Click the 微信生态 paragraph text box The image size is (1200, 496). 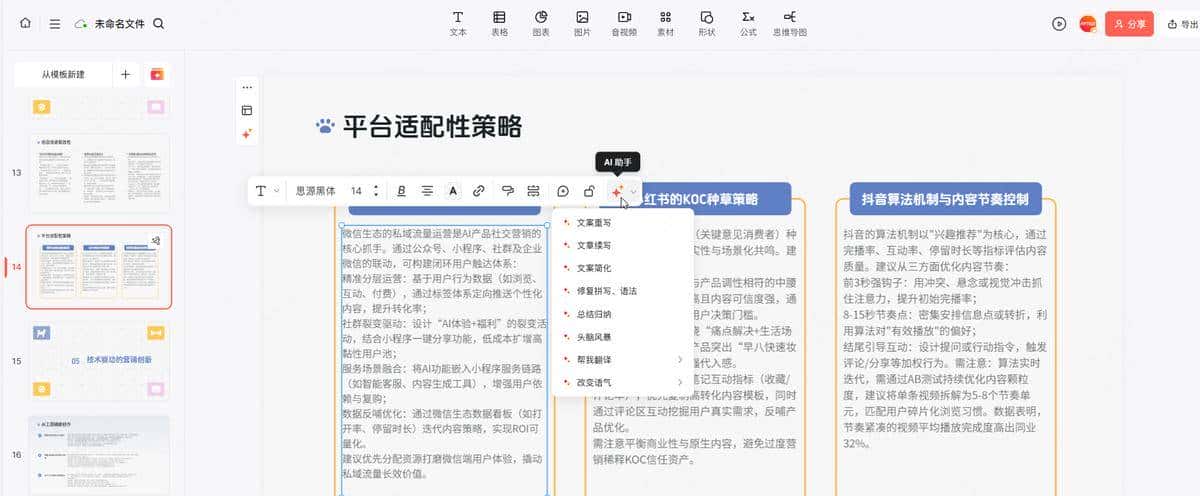(444, 353)
